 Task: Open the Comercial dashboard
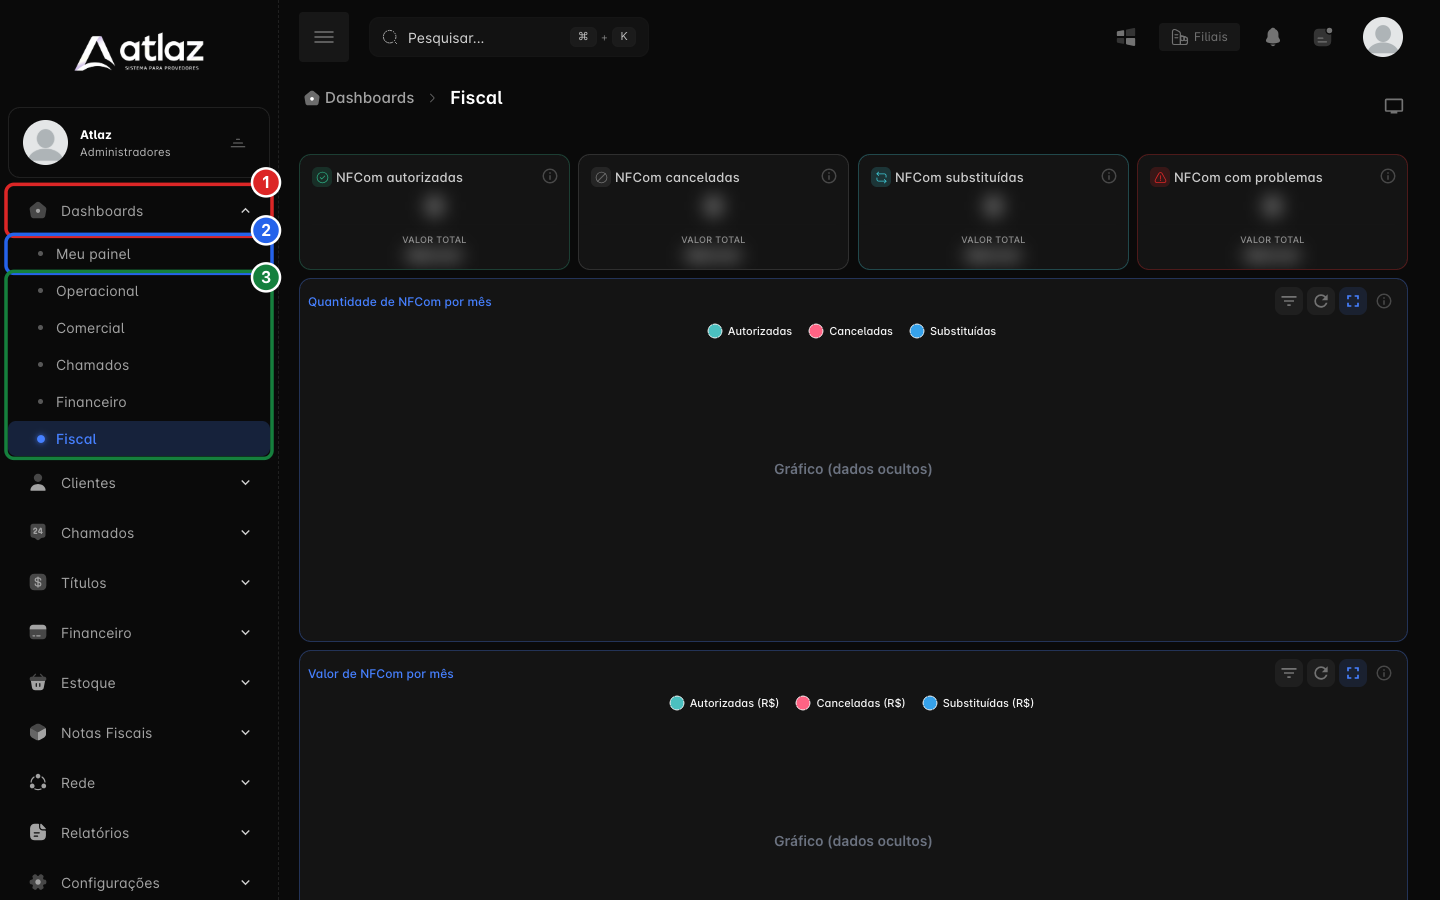pyautogui.click(x=139, y=328)
